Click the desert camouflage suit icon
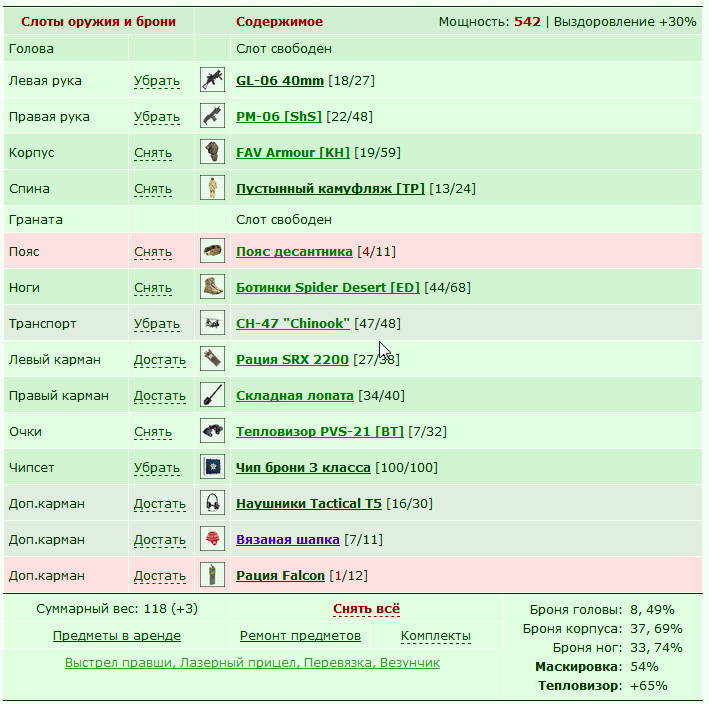 [213, 188]
